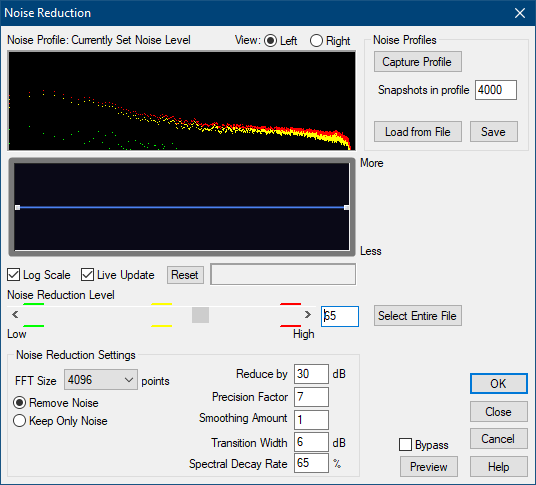Choose Keep Only Noise option
The height and width of the screenshot is (485, 536).
coord(19,421)
